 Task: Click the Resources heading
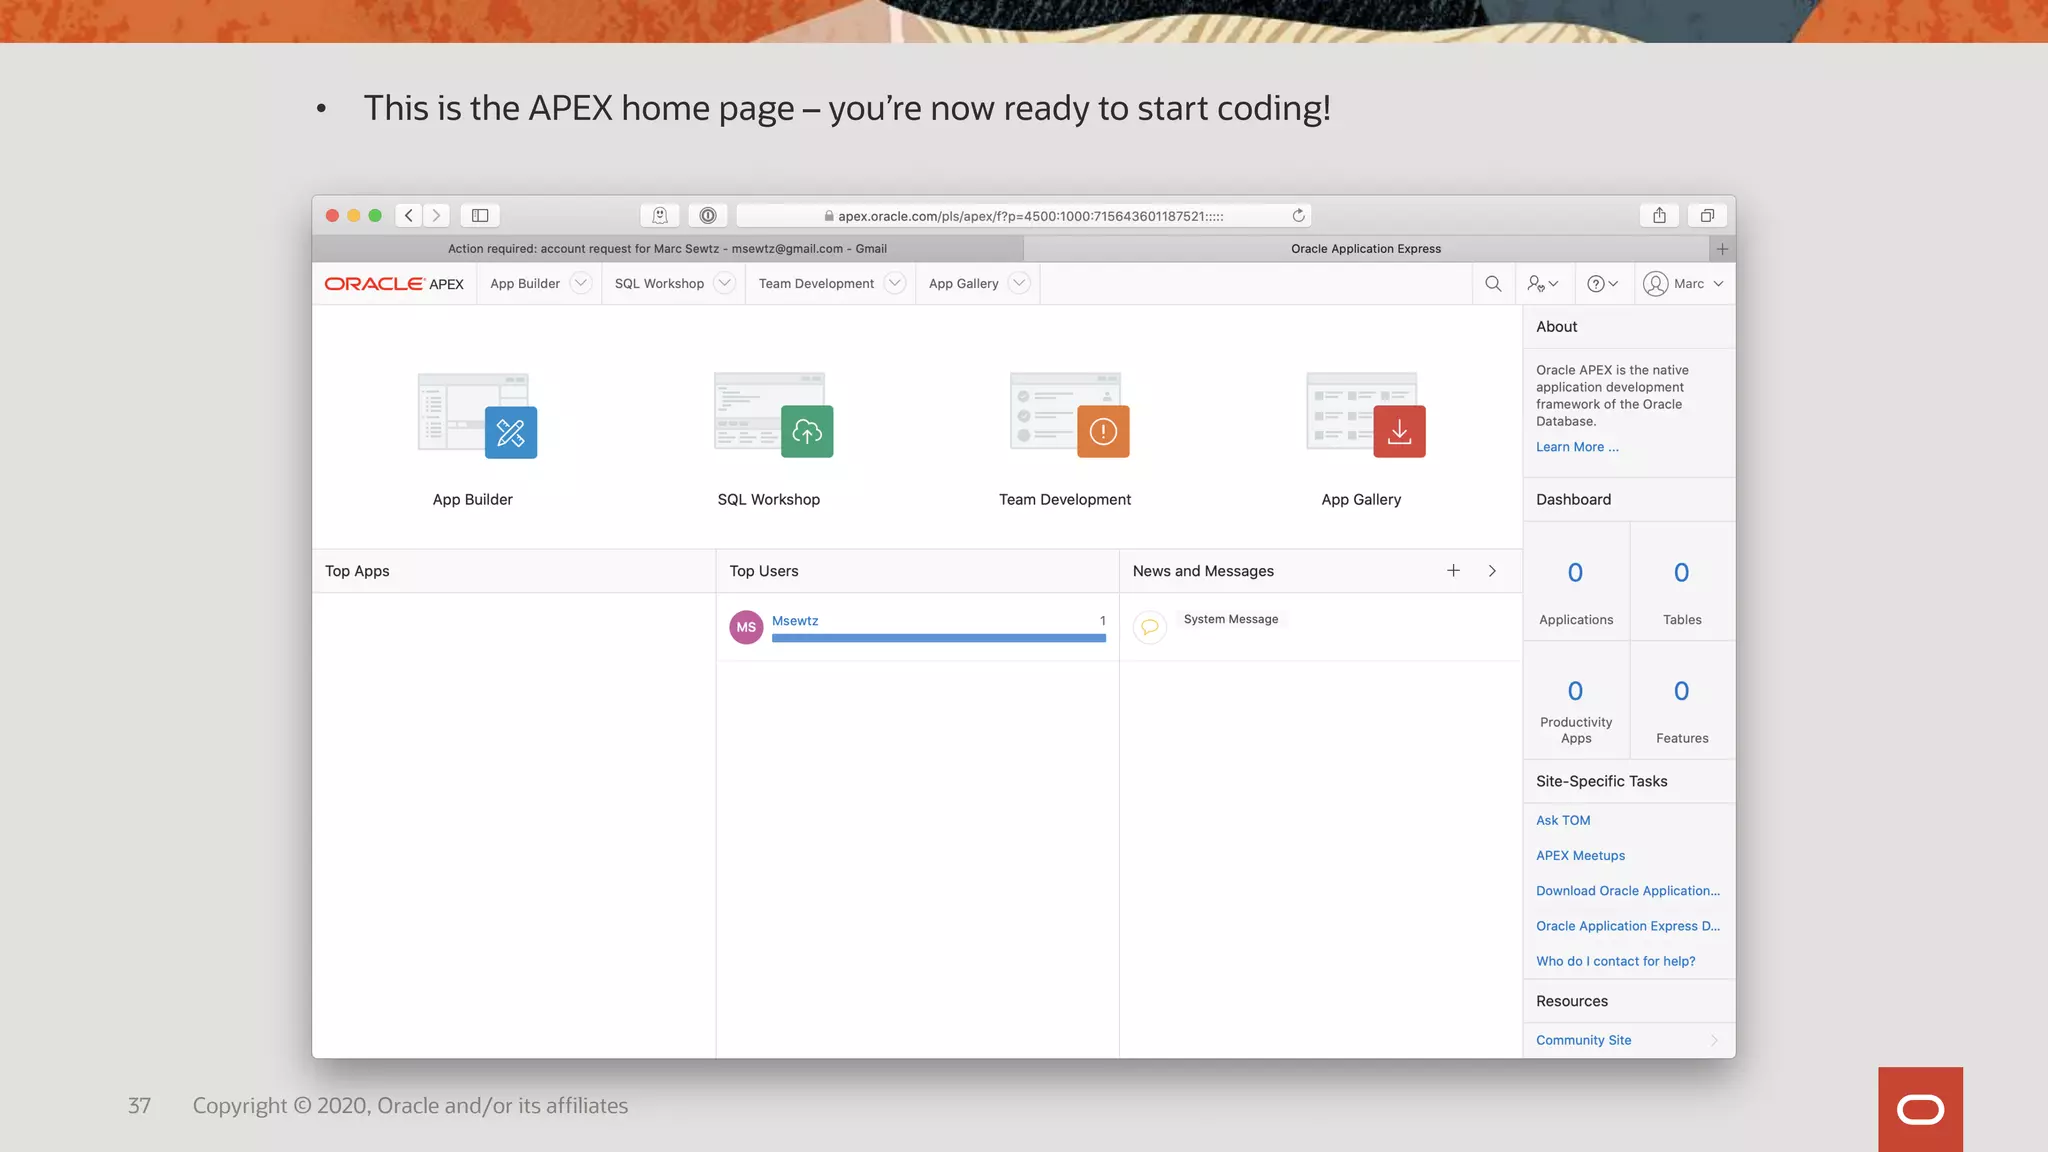[x=1572, y=1001]
